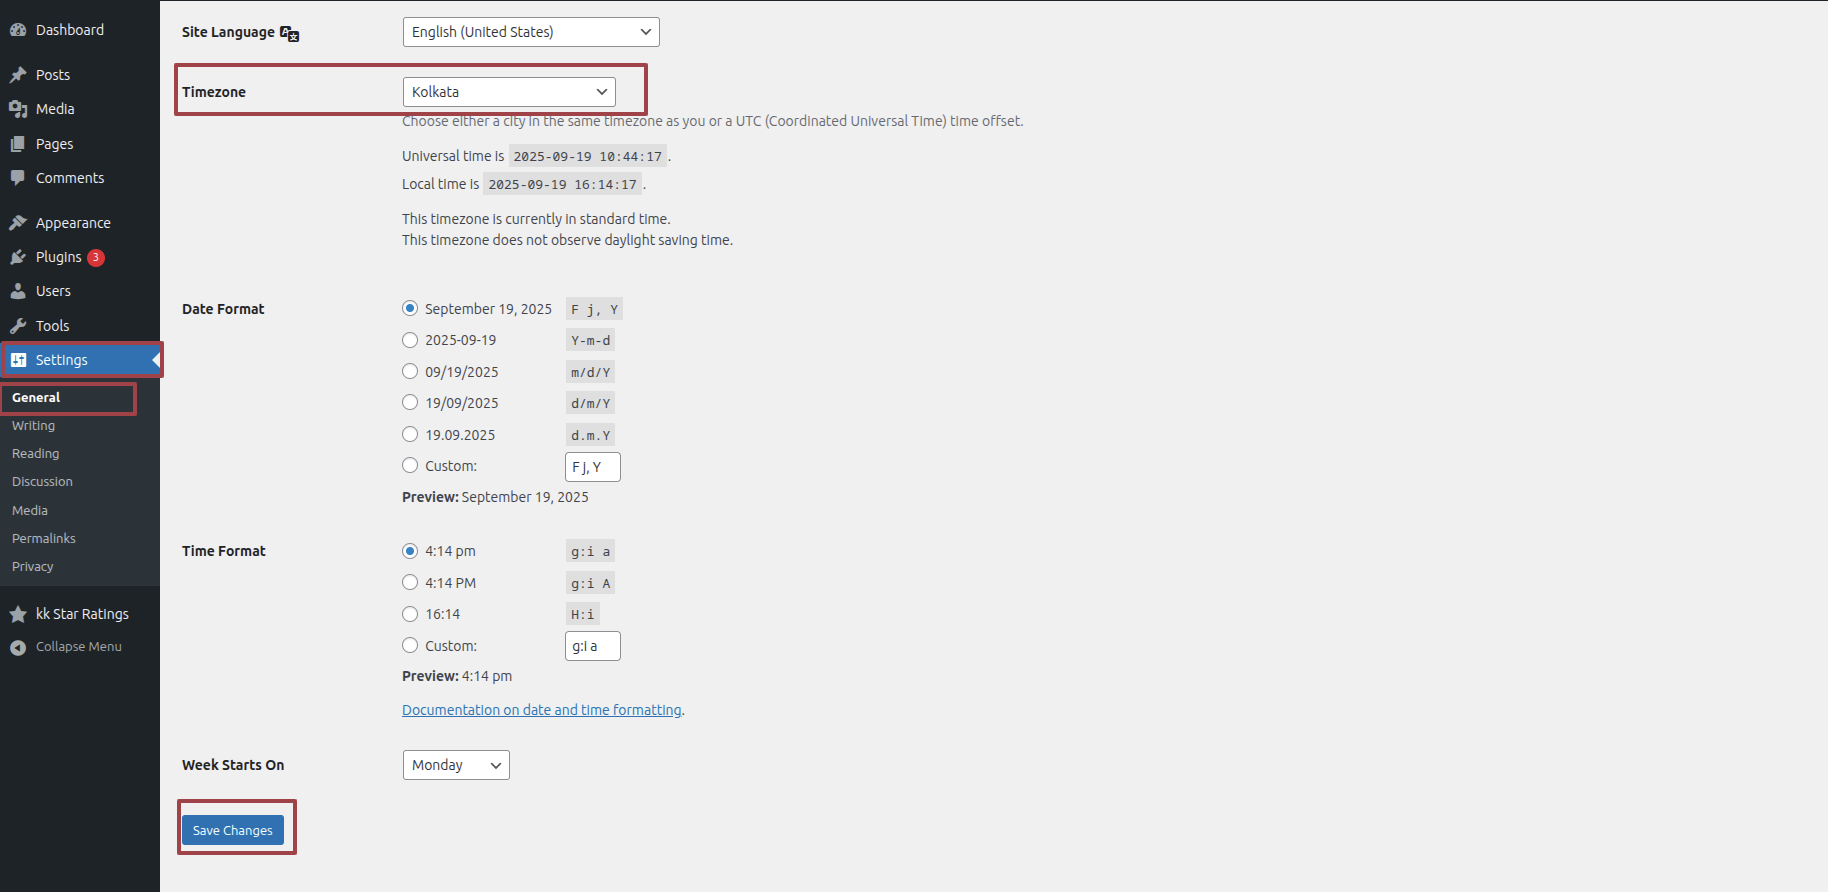Click the Save Changes button

point(233,830)
